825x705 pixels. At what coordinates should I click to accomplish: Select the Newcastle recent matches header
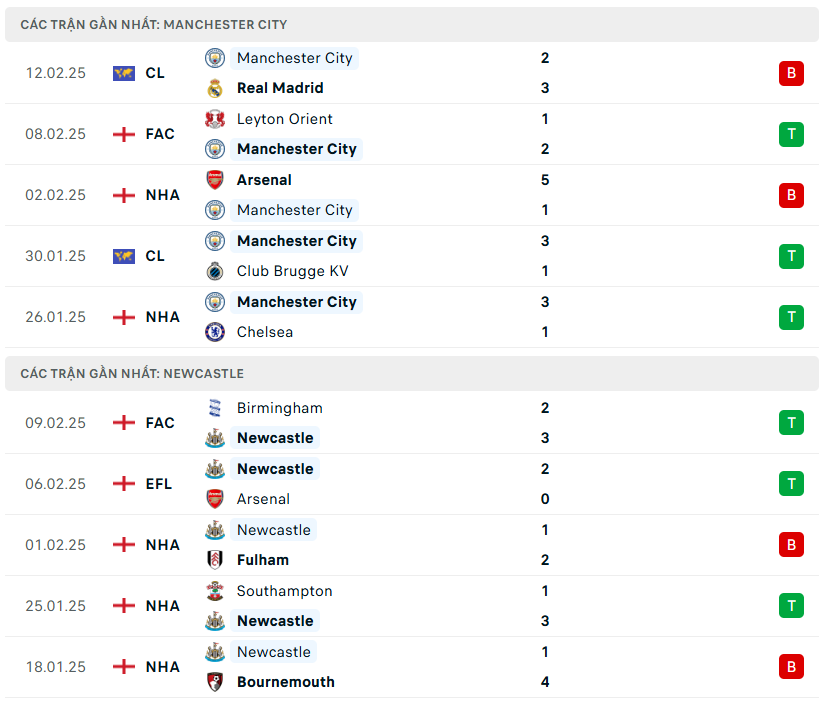click(132, 373)
